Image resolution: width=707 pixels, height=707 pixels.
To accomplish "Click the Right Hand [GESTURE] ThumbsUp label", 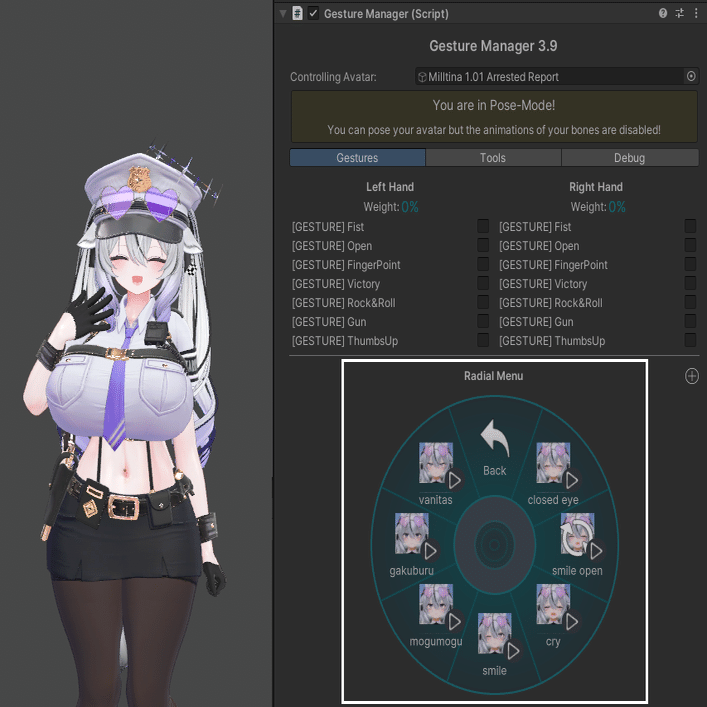I will coord(552,341).
